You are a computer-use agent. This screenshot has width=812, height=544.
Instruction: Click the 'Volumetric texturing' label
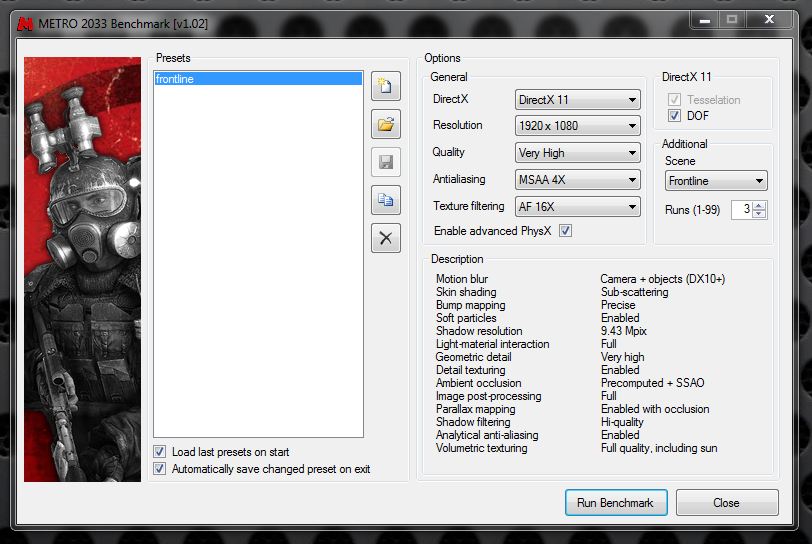[x=482, y=448]
